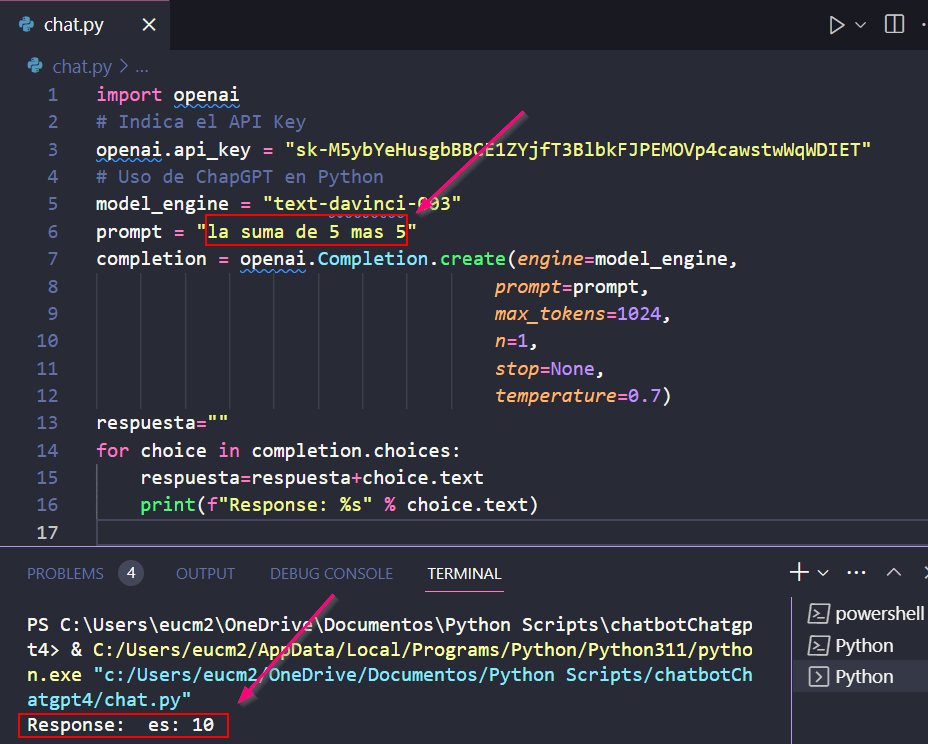
Task: Click the PS prompt path in terminal
Action: coord(390,637)
